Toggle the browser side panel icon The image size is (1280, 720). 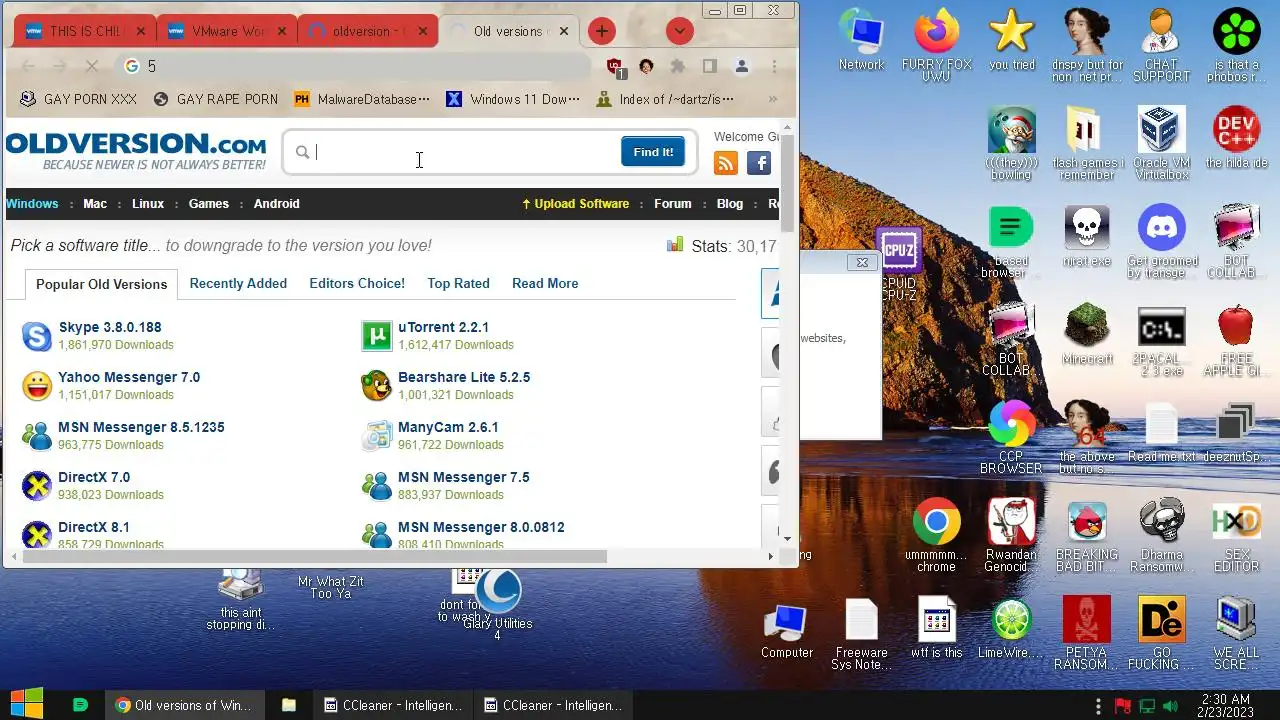[x=710, y=66]
